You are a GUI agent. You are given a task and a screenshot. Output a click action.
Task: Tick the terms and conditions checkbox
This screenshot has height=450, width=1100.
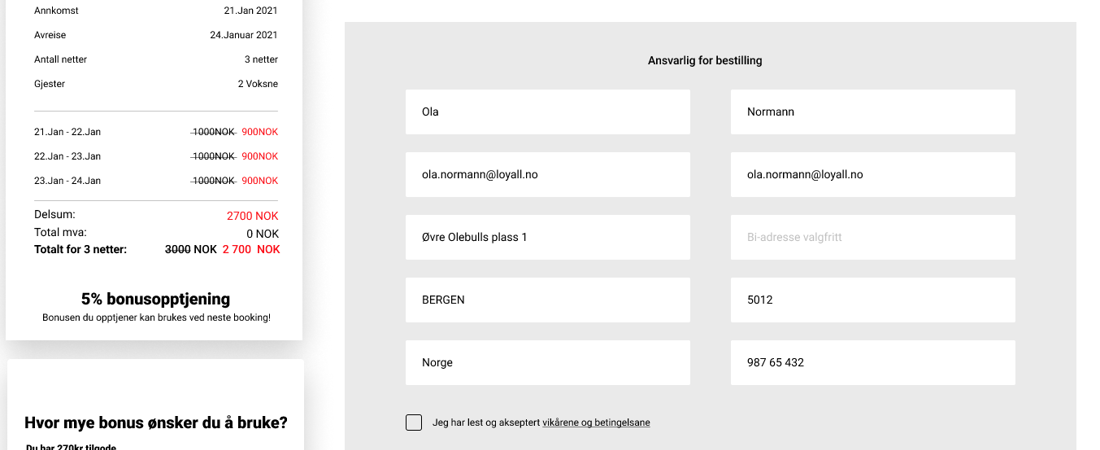(x=414, y=423)
